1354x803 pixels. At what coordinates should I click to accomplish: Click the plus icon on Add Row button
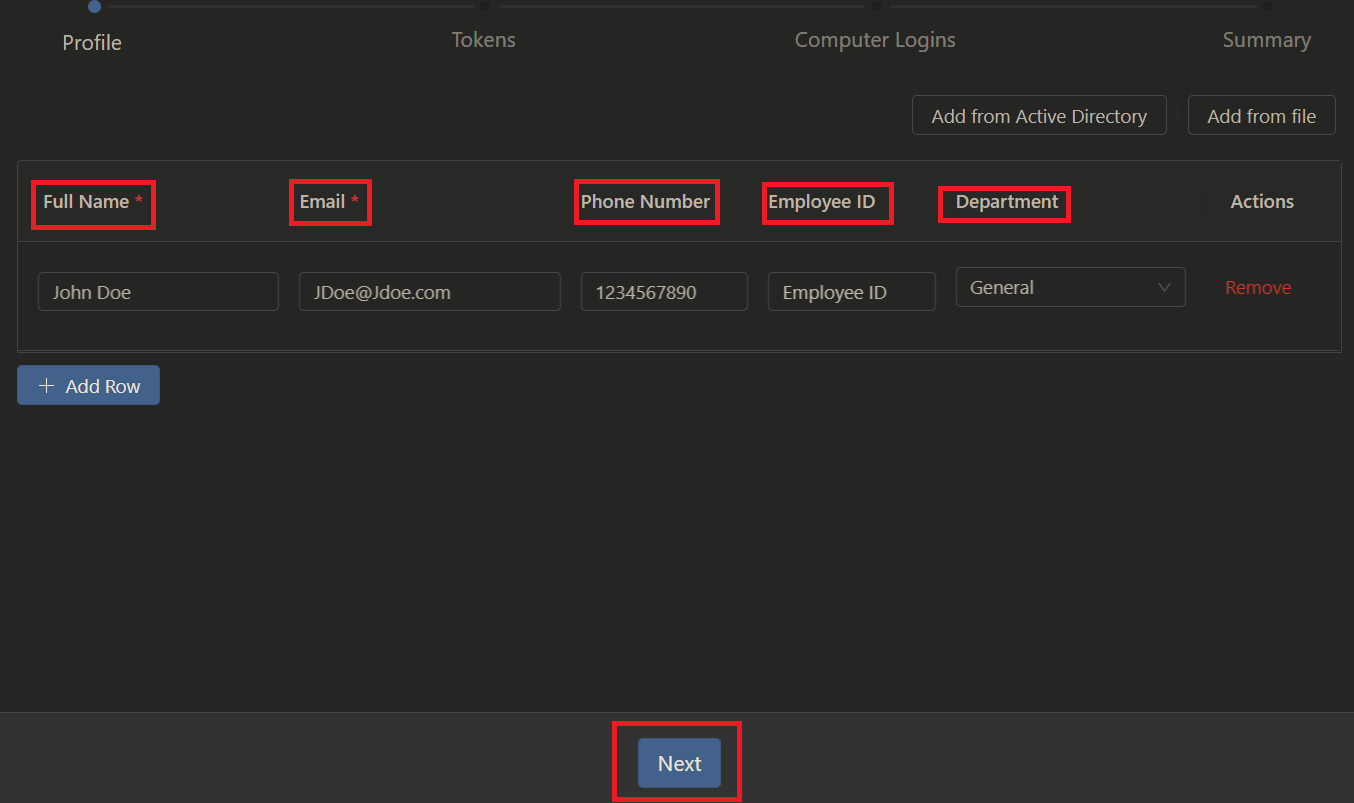pos(46,385)
